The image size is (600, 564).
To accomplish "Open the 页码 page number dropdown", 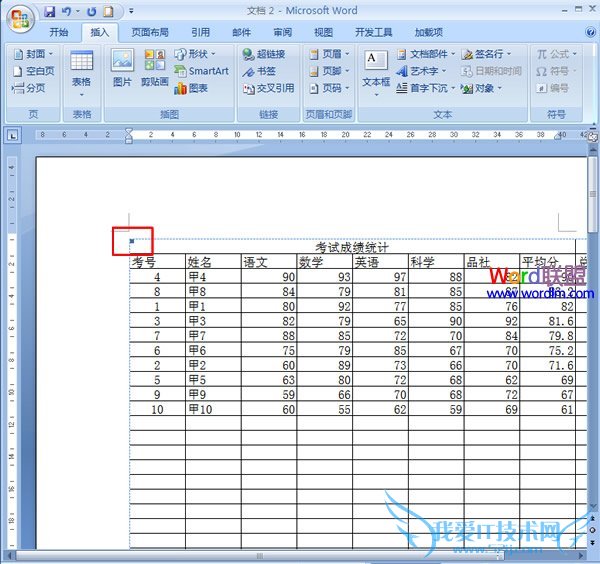I will pos(329,88).
